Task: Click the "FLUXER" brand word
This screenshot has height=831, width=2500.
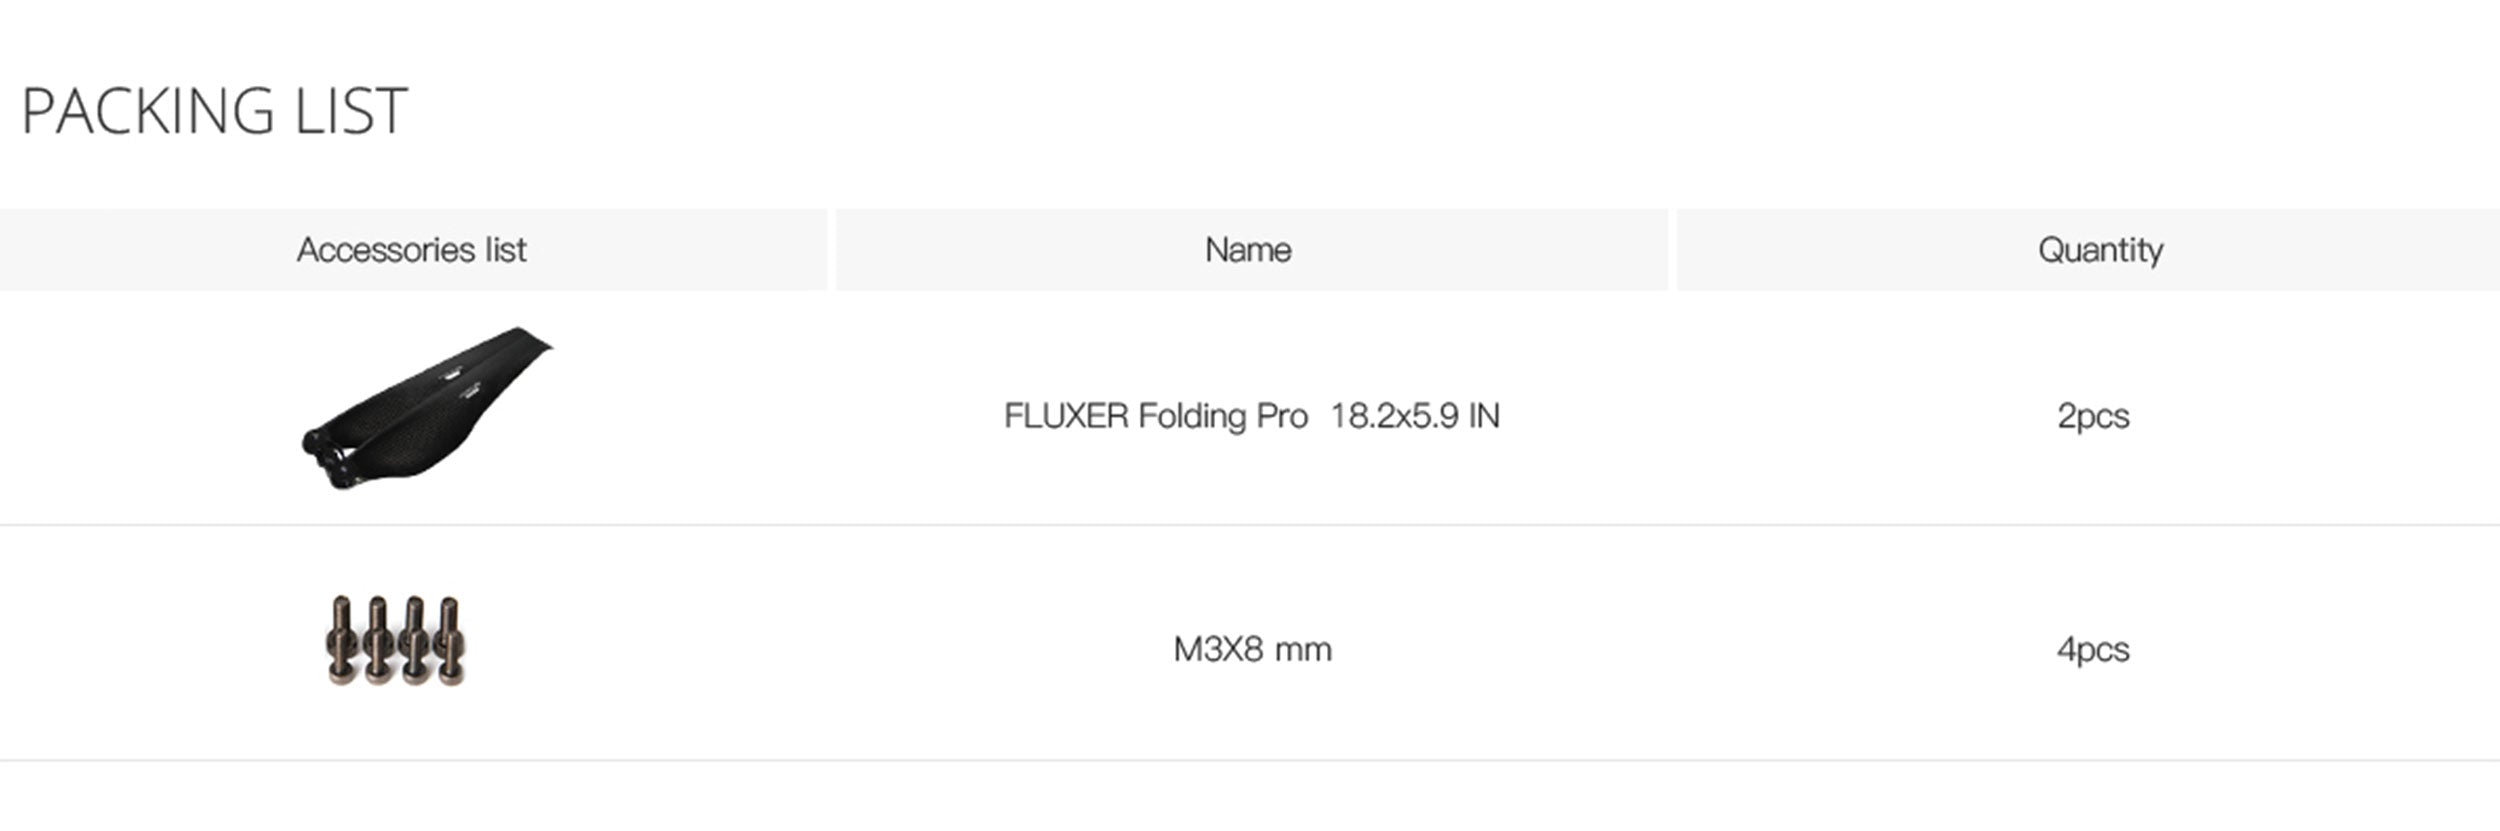Action: point(1066,416)
